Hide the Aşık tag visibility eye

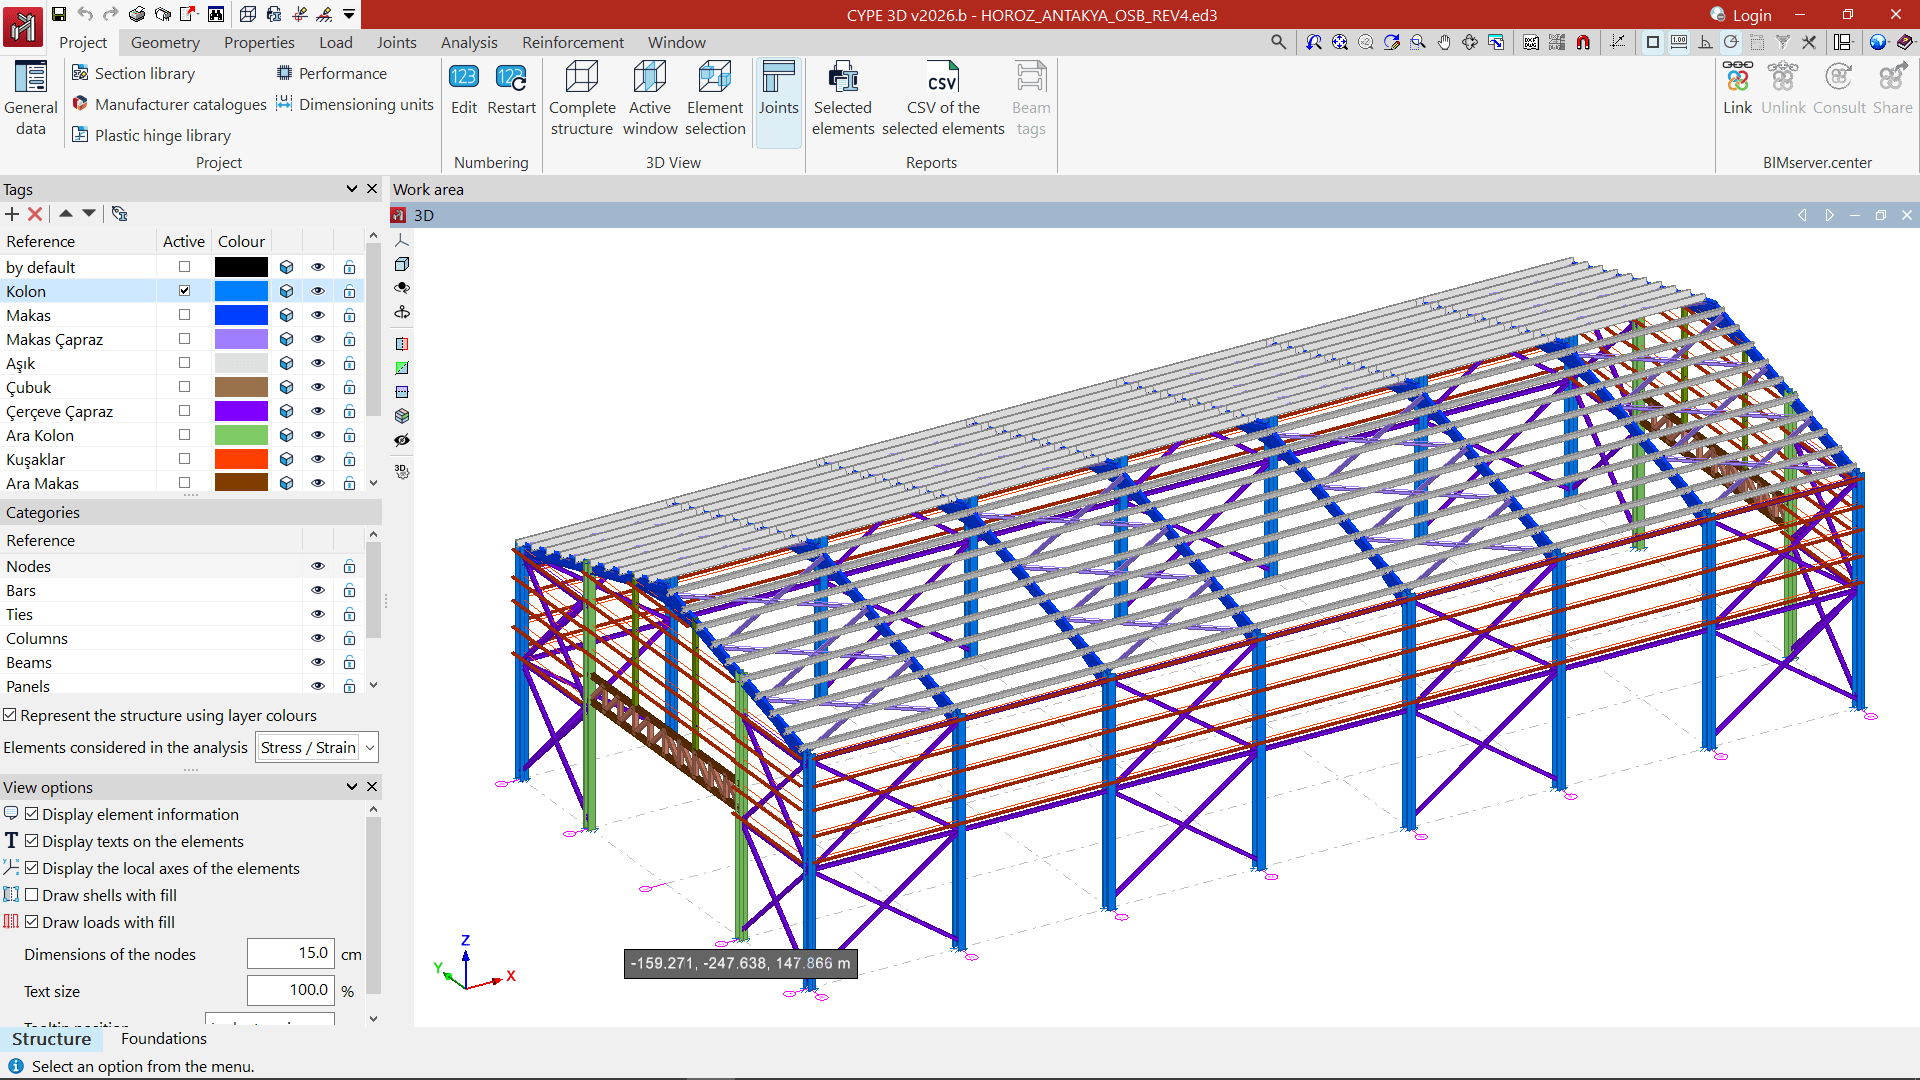[x=318, y=363]
